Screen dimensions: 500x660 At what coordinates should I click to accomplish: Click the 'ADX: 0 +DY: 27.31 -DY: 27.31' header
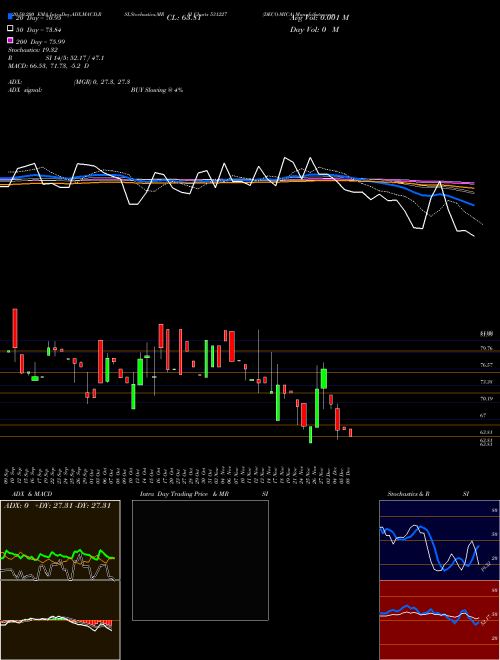pyautogui.click(x=57, y=506)
